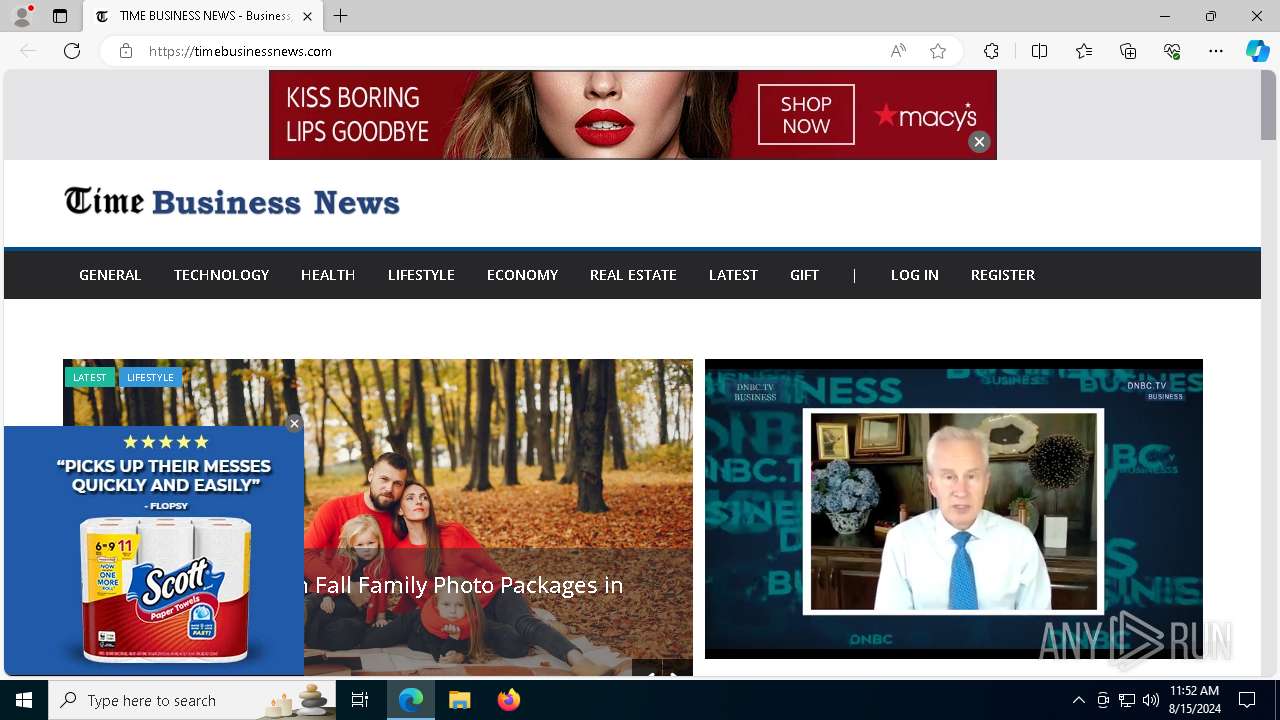Image resolution: width=1280 pixels, height=720 pixels.
Task: Click the LATEST category tag
Action: (x=89, y=377)
